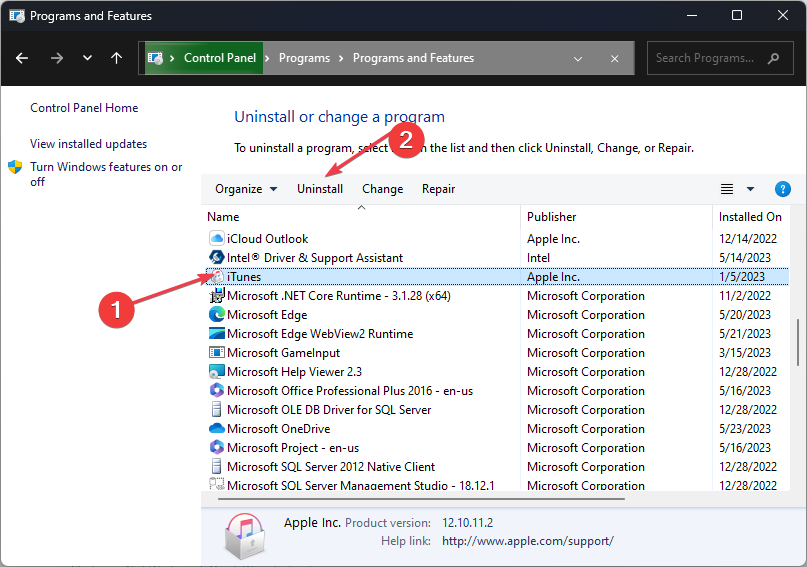Select Microsoft Edge WebView2 Runtime name
Screen dimensions: 807x567
pyautogui.click(x=320, y=334)
